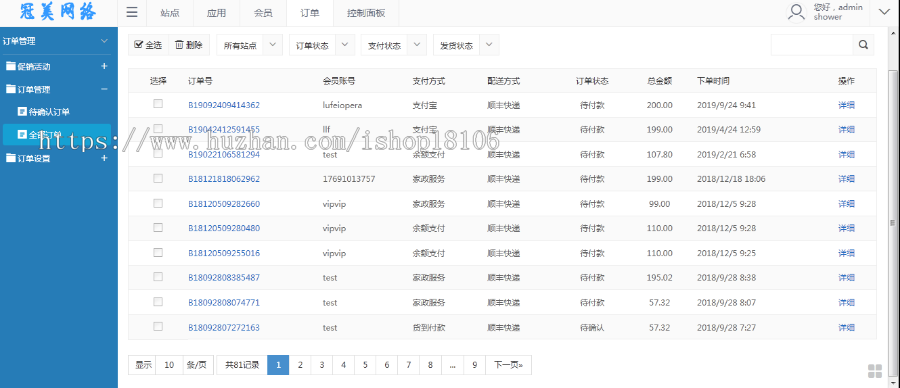The width and height of the screenshot is (900, 388).
Task: Click the 2018/12/18 18:06 order time cell
Action: click(731, 179)
